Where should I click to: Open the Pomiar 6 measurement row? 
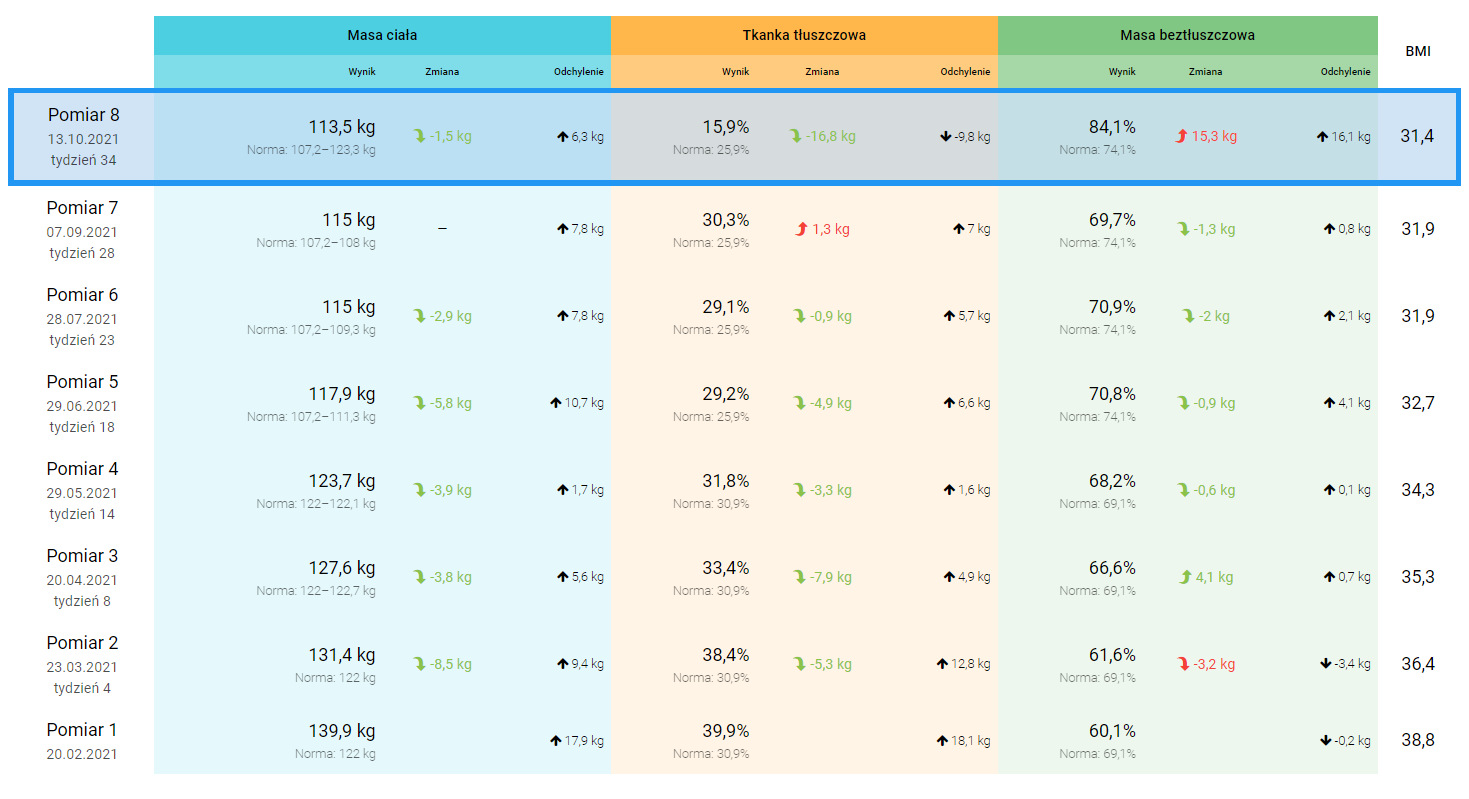[x=734, y=316]
